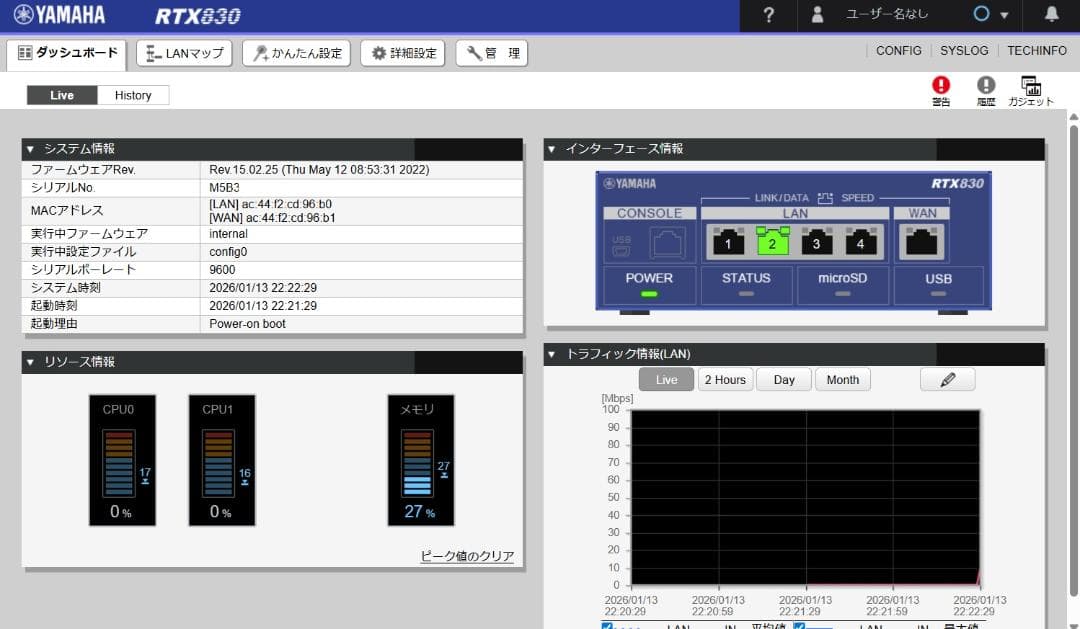Click the メモリ usage meter
The image size is (1080, 629).
(x=420, y=460)
